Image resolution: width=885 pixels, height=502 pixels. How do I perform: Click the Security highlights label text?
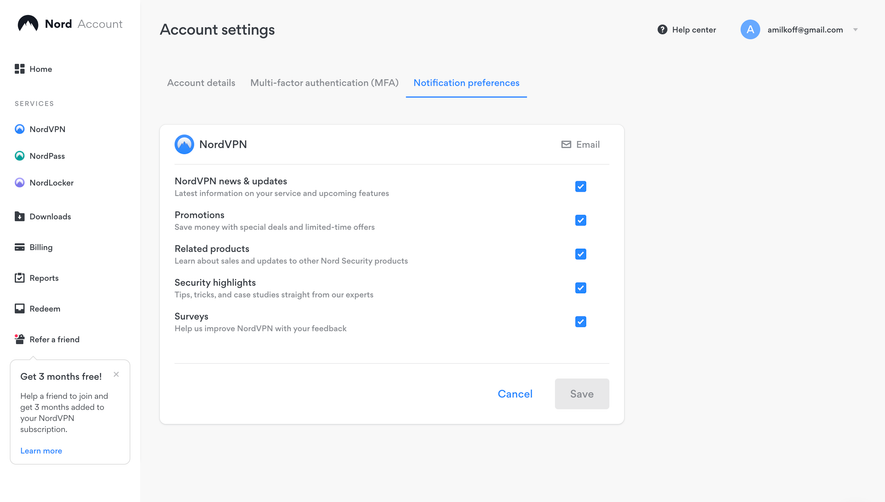(x=215, y=283)
